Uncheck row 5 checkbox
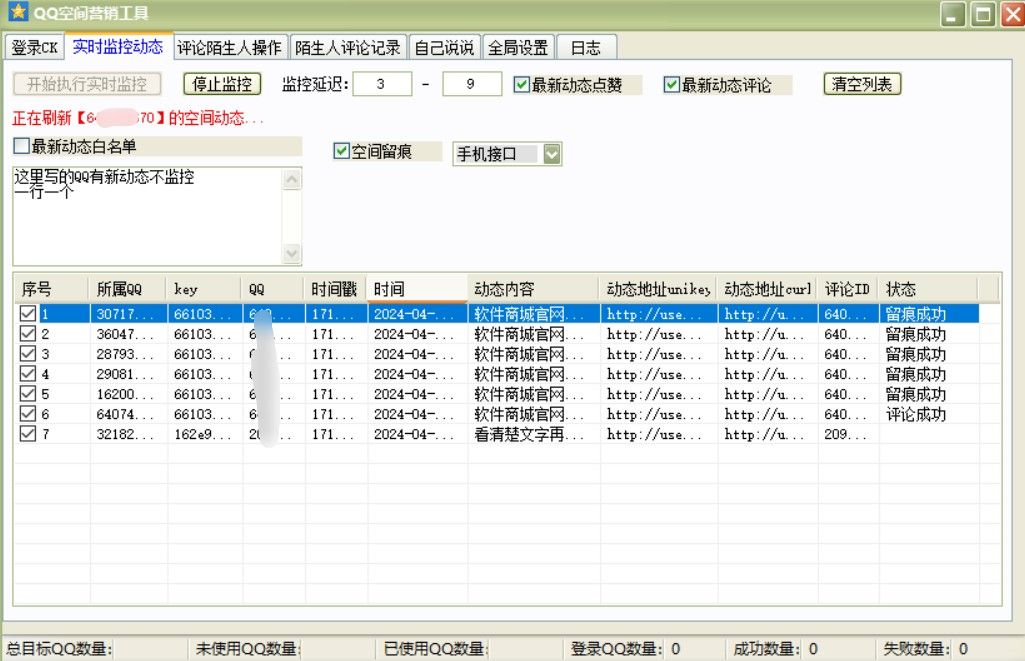 pos(27,394)
